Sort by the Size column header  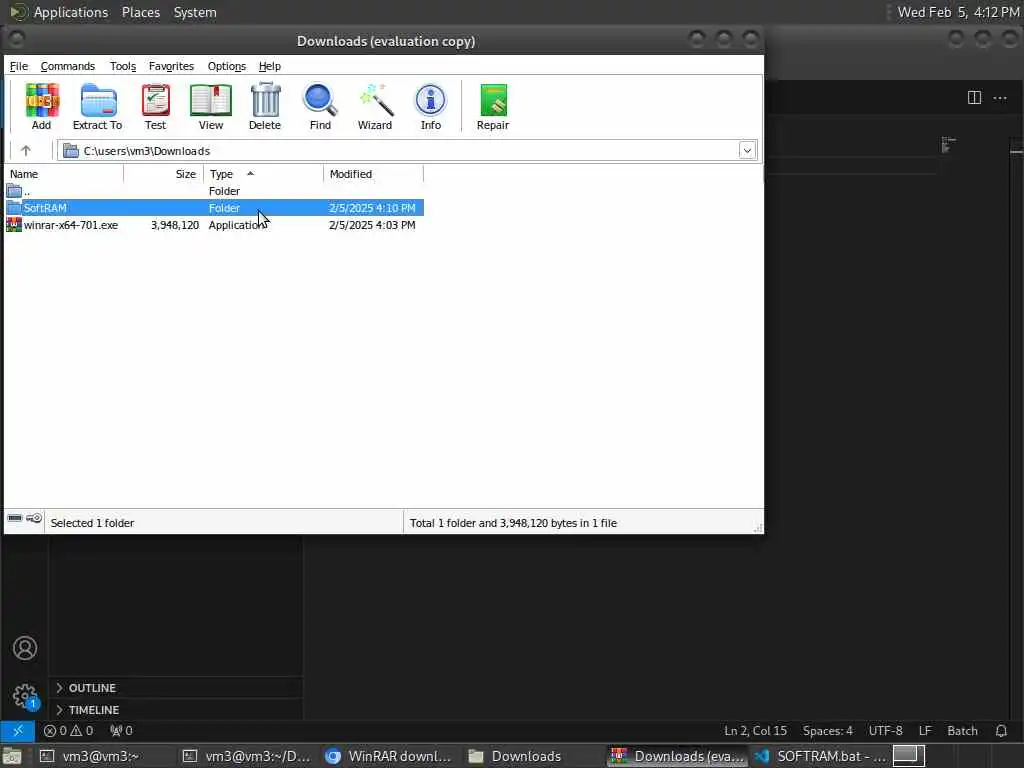(164, 174)
